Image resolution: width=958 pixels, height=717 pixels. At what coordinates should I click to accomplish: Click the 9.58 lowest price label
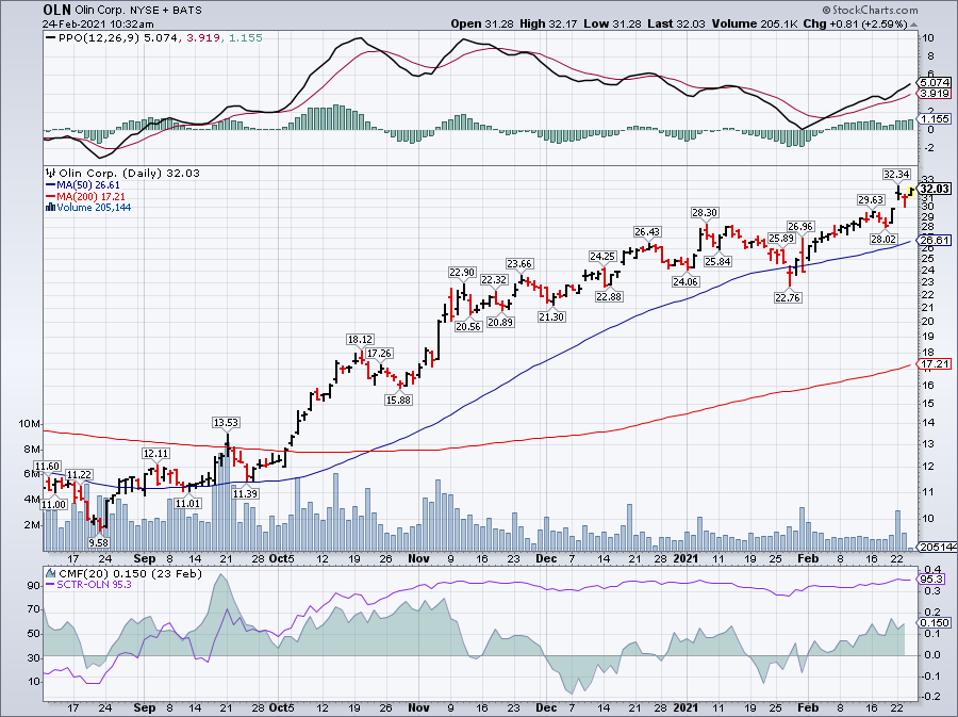click(98, 542)
